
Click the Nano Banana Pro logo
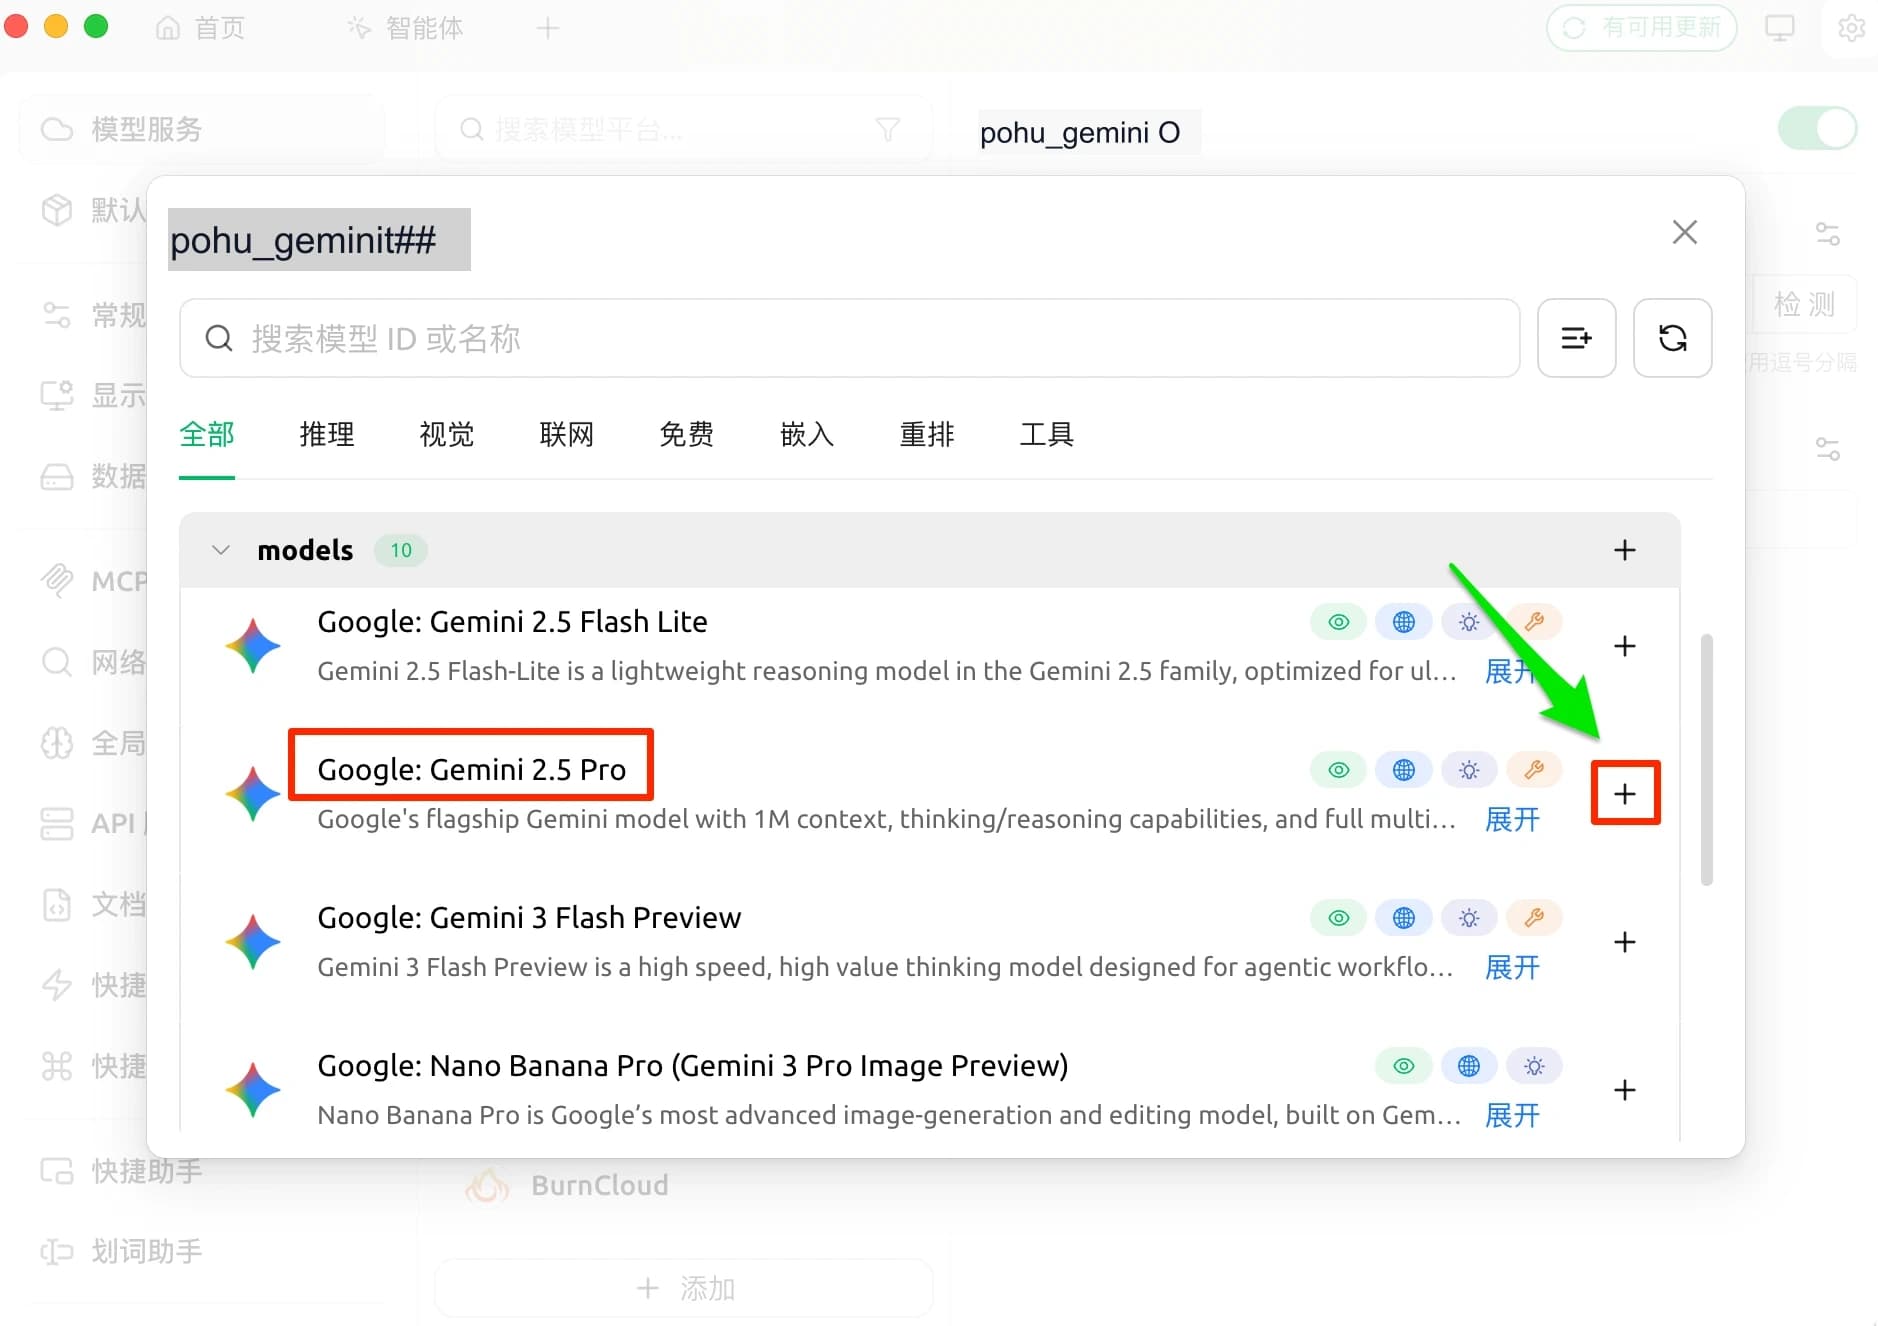tap(253, 1090)
